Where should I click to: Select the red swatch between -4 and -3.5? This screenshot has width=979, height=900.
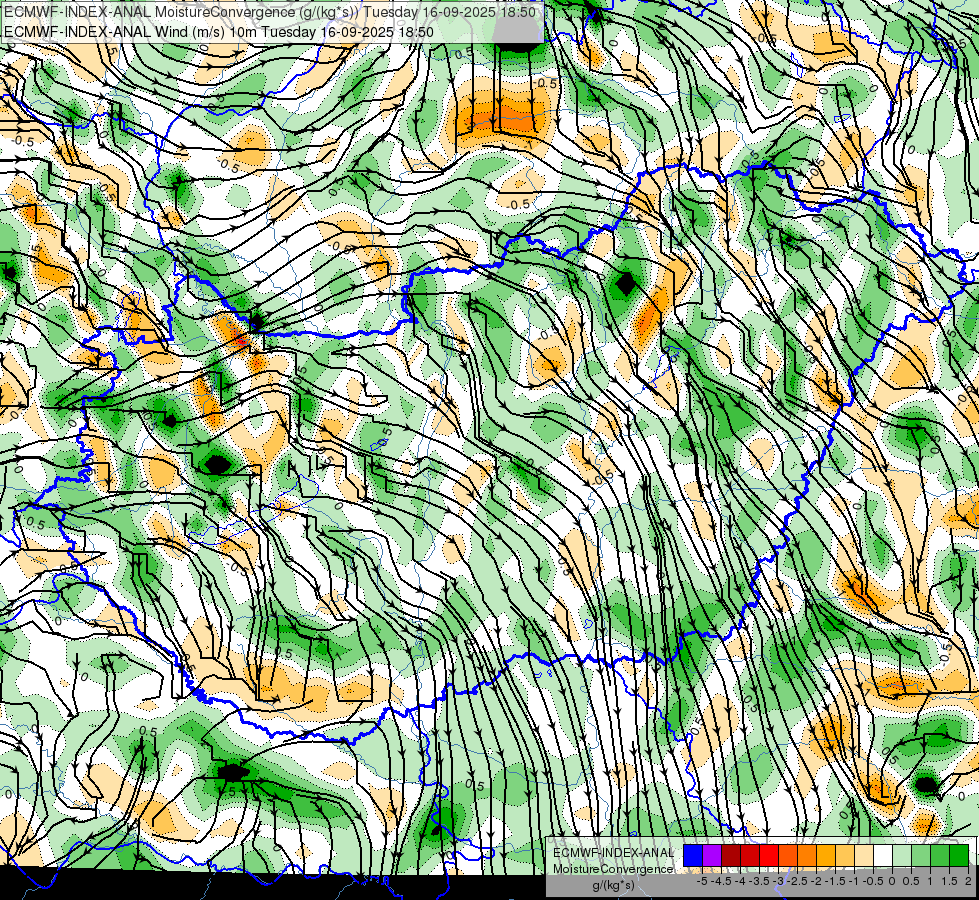pyautogui.click(x=750, y=855)
